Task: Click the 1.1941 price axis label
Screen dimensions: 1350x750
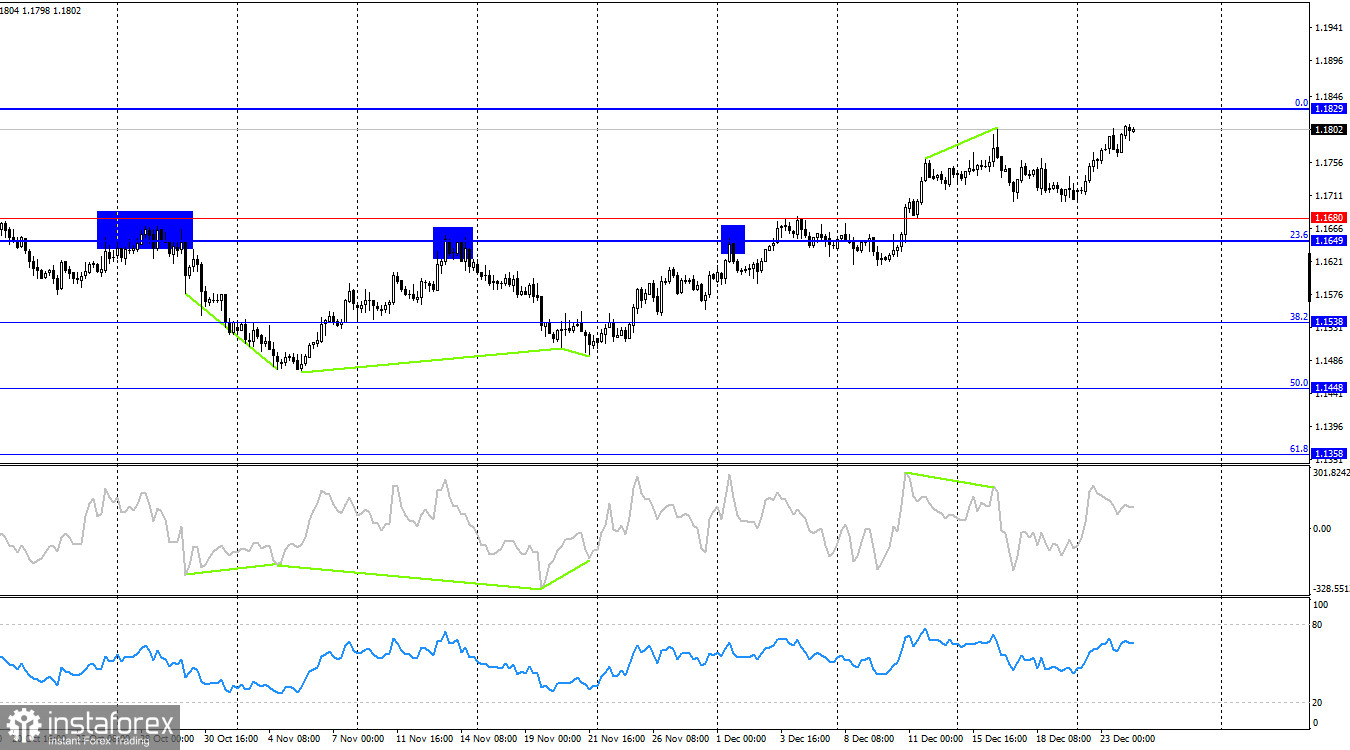Action: [x=1328, y=27]
